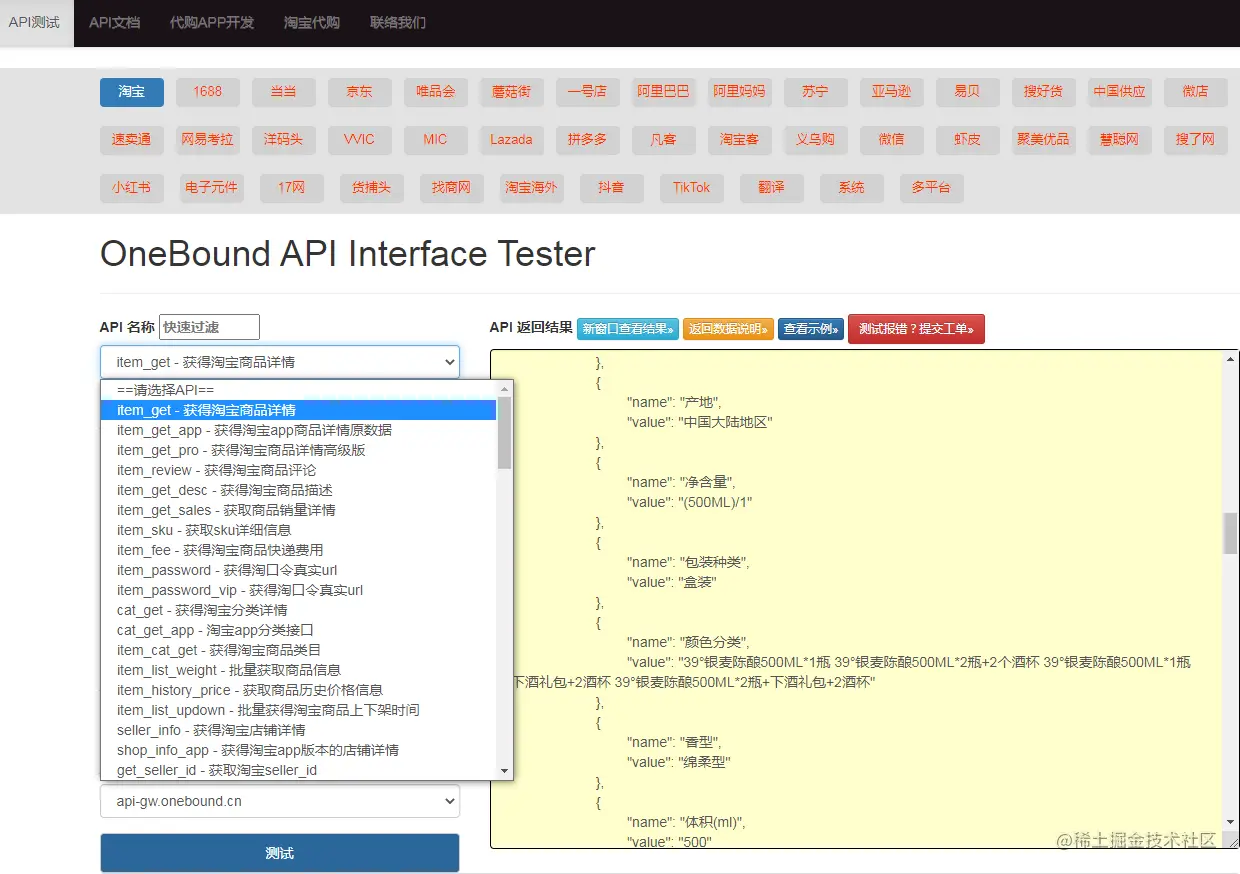Select the 阿里巴巴 platform button

[x=664, y=92]
